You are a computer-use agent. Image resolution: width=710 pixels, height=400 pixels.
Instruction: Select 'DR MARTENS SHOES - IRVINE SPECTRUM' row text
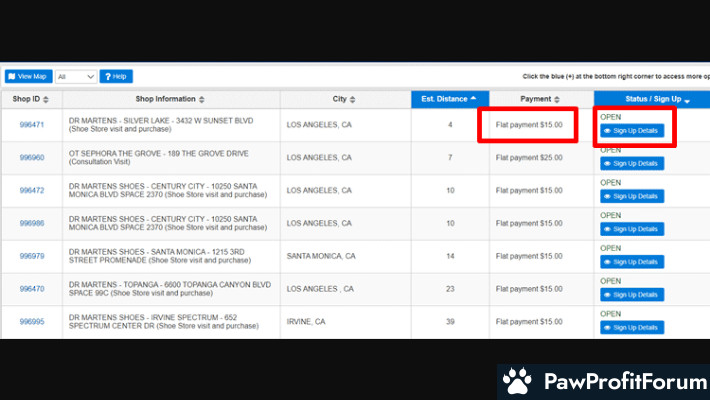pos(164,322)
